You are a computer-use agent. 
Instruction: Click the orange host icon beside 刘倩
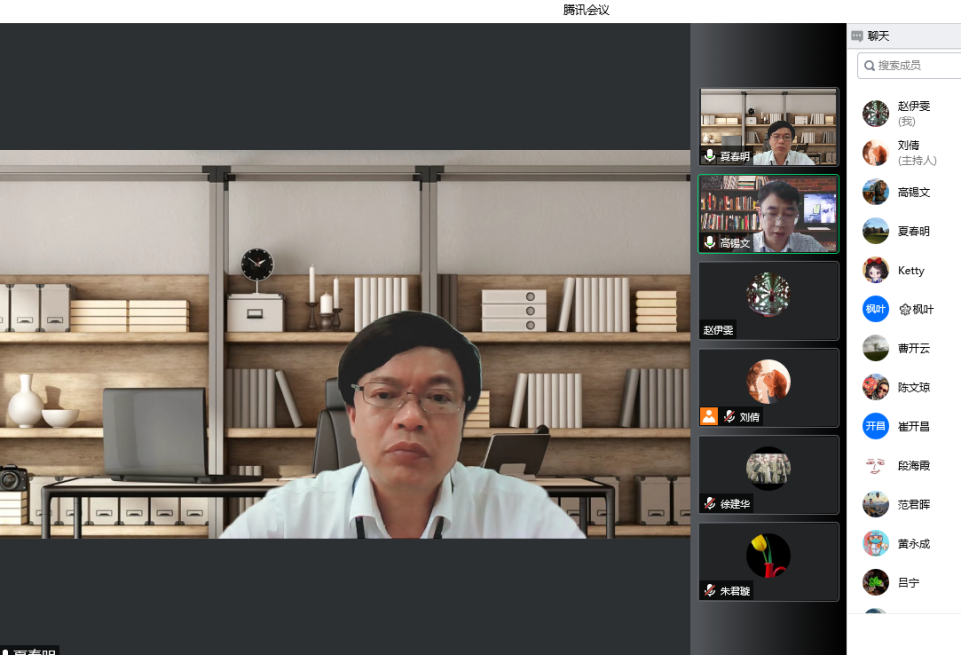709,417
